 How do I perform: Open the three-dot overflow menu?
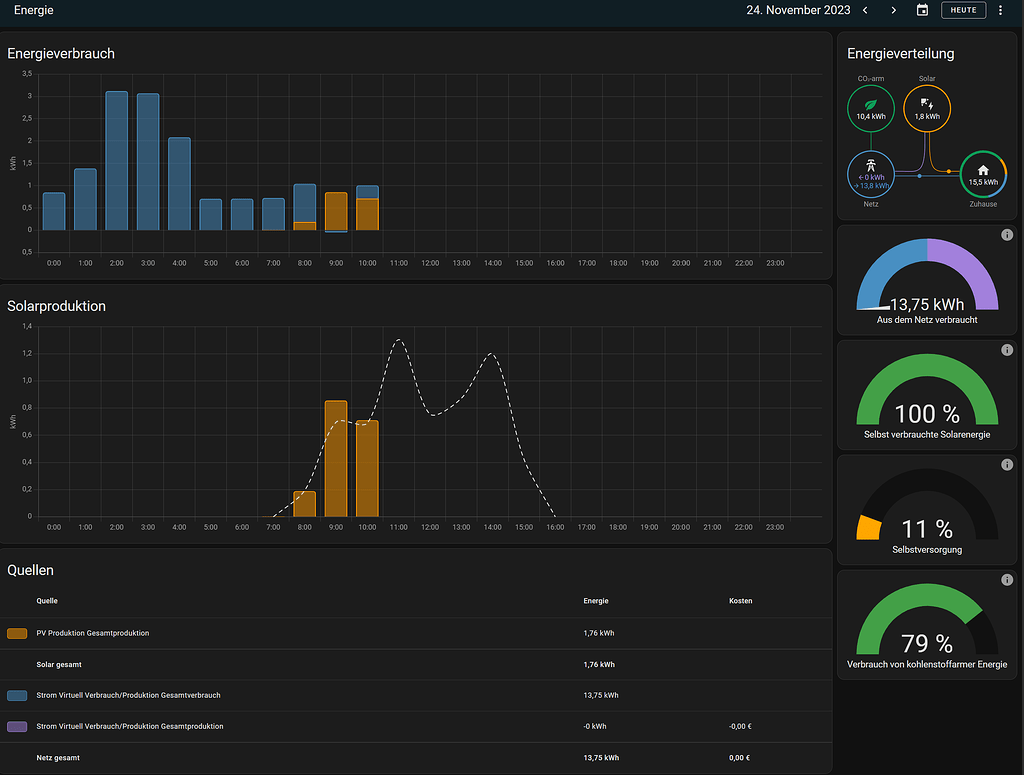tap(1000, 10)
